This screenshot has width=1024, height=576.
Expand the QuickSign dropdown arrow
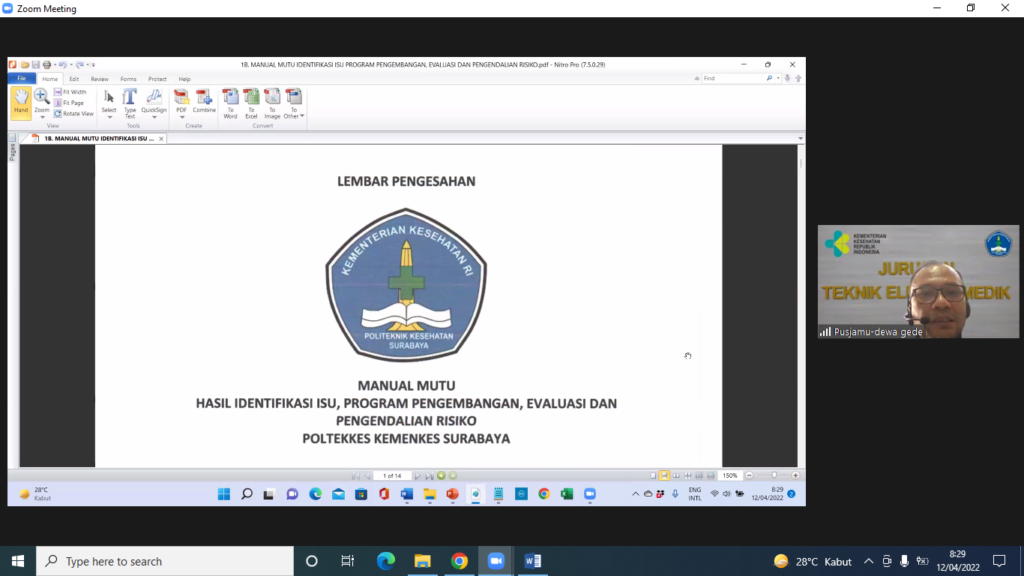click(x=154, y=118)
